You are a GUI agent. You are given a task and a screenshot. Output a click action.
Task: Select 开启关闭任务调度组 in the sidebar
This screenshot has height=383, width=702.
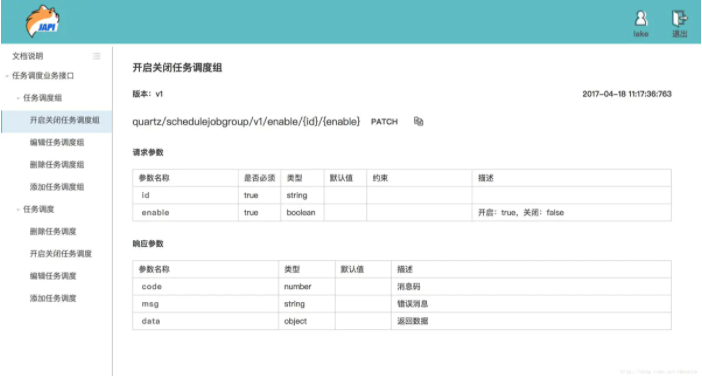(x=56, y=120)
